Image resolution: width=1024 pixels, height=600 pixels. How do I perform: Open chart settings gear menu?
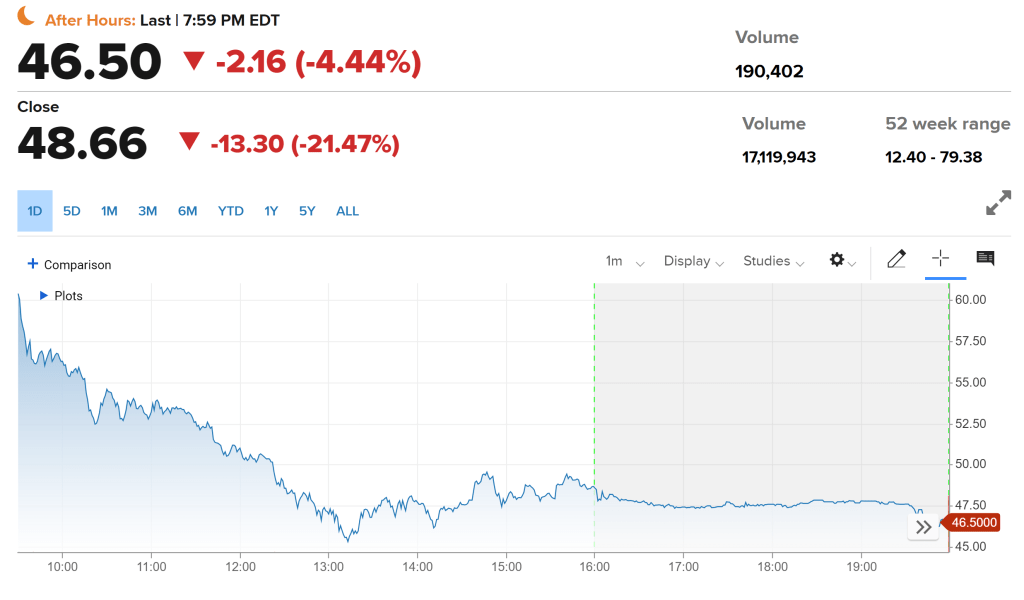(842, 261)
